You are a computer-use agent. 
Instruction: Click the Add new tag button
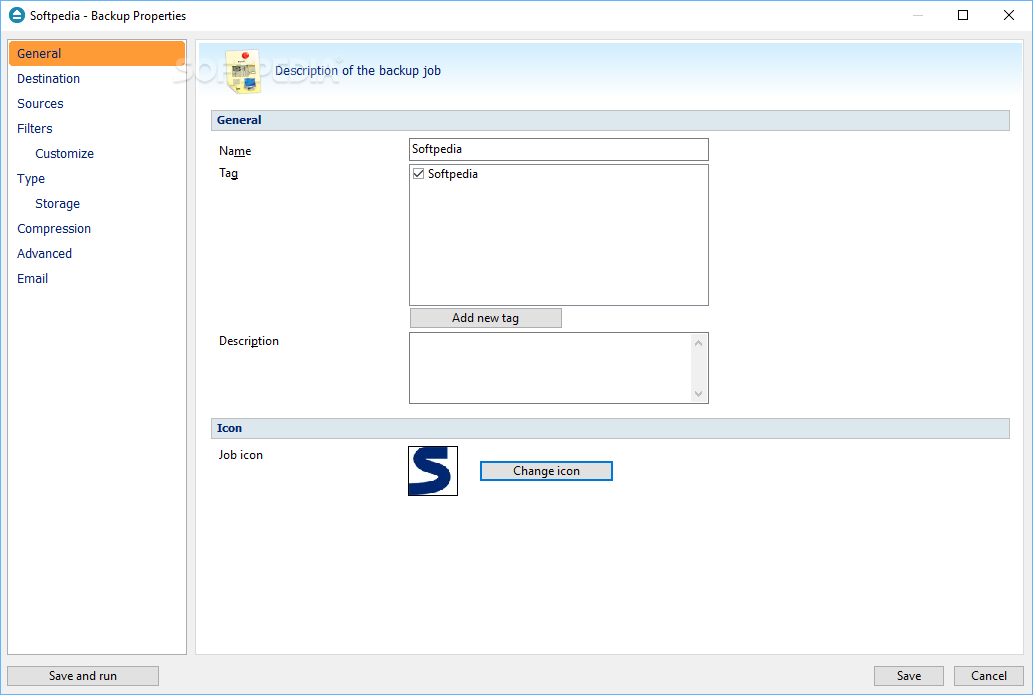pos(486,318)
